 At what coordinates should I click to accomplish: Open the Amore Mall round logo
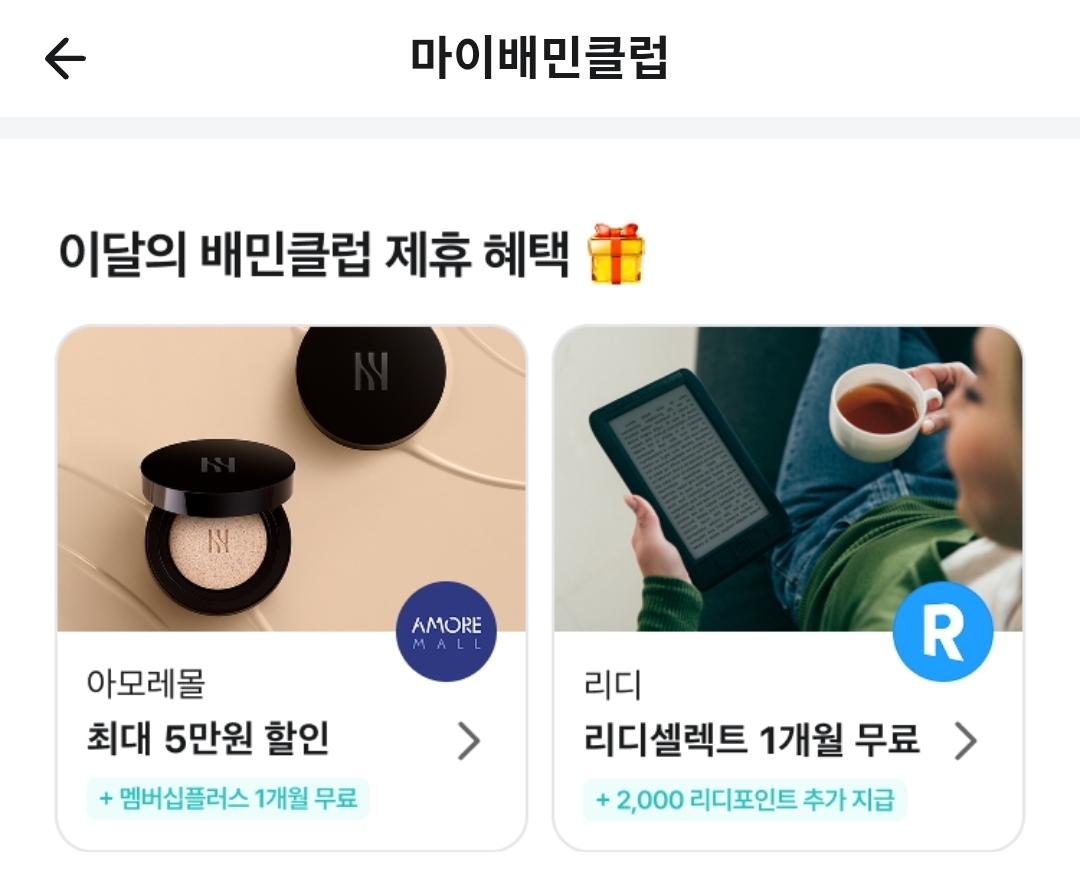[x=446, y=631]
